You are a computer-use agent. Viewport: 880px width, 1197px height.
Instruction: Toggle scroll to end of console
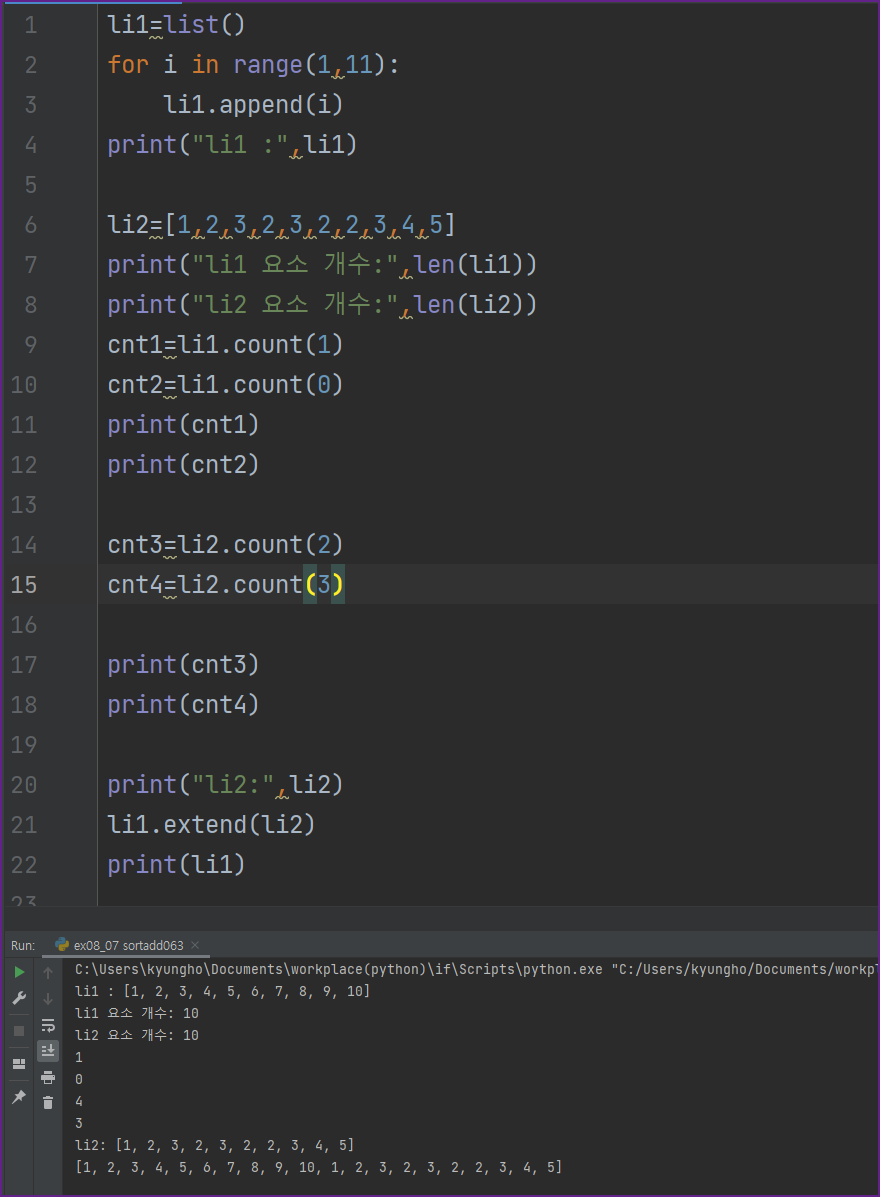pyautogui.click(x=48, y=1051)
